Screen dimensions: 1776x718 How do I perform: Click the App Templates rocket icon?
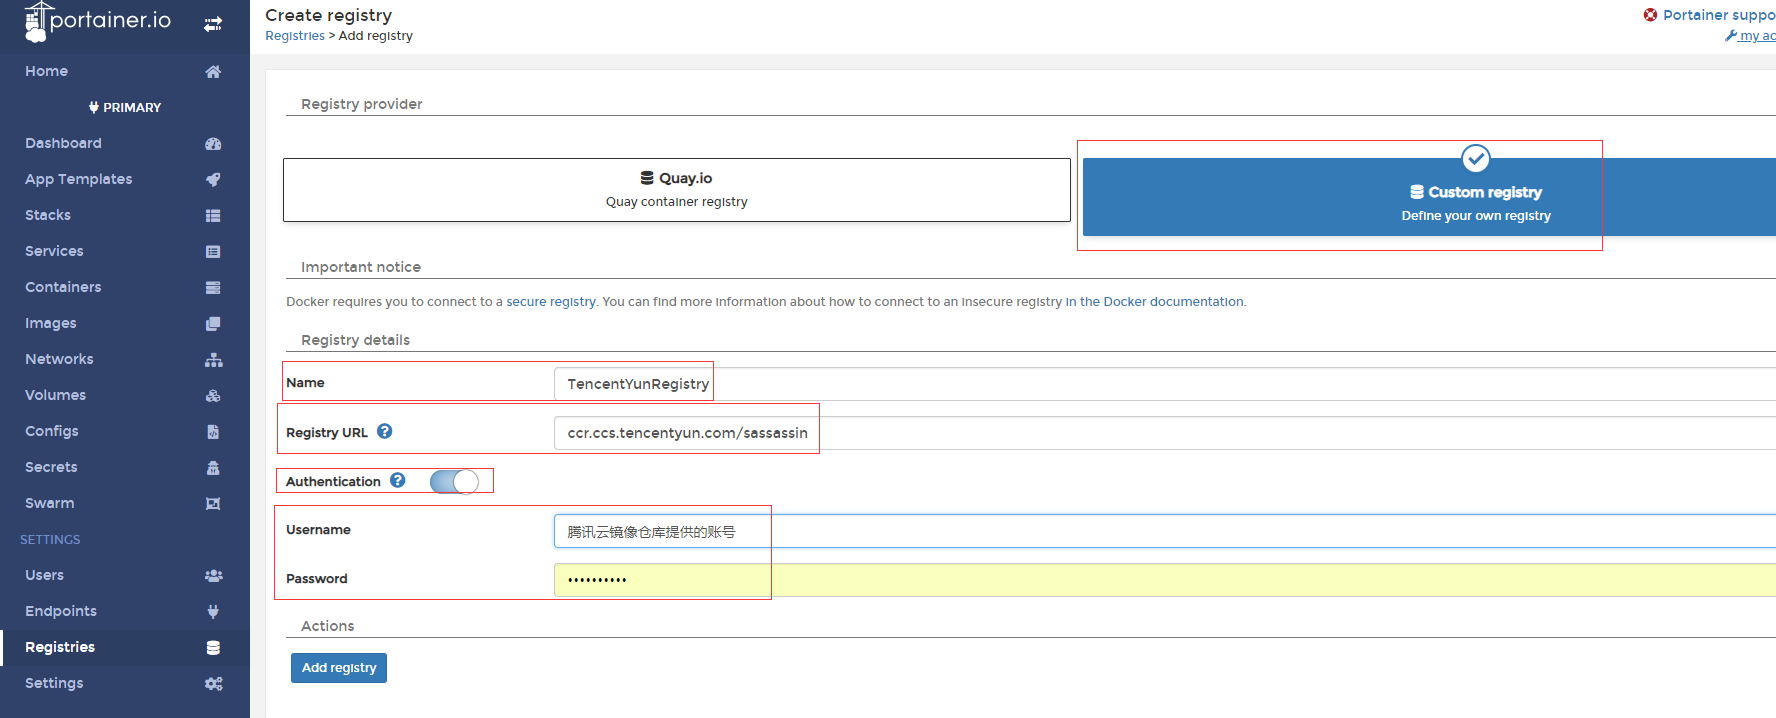click(213, 180)
